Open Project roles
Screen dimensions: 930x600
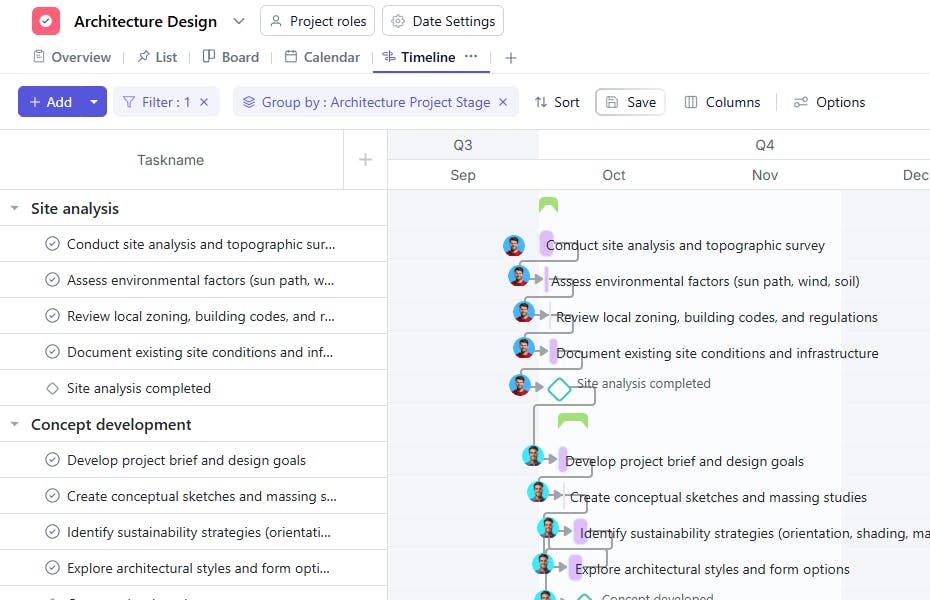tap(317, 21)
